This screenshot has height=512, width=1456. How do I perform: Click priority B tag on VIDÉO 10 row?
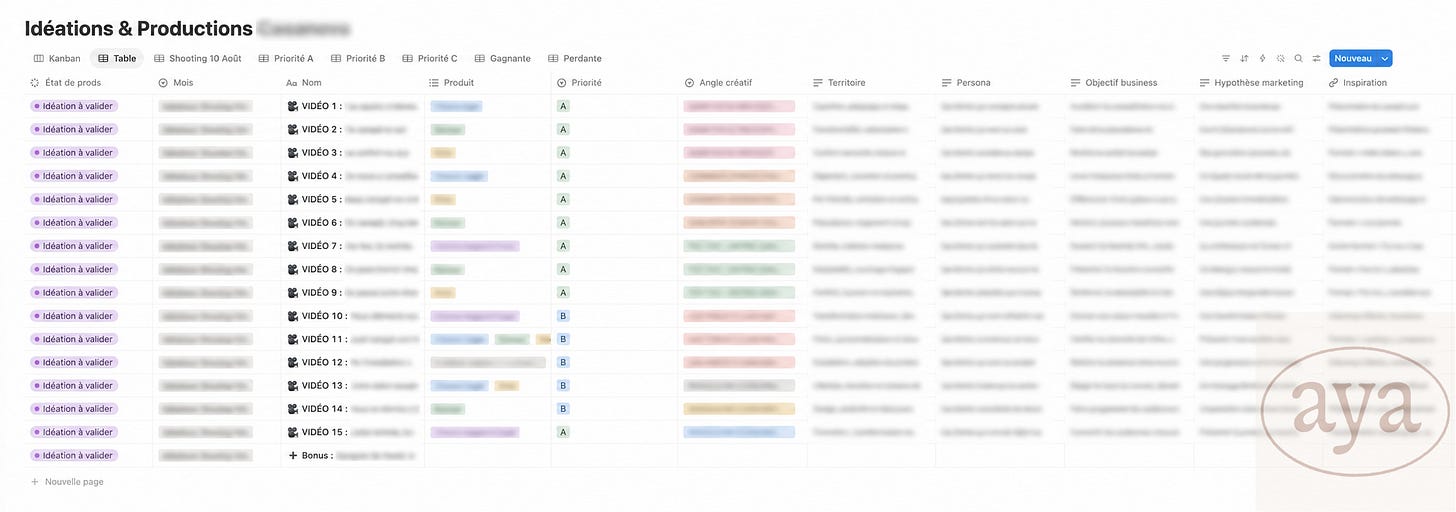[x=563, y=316]
